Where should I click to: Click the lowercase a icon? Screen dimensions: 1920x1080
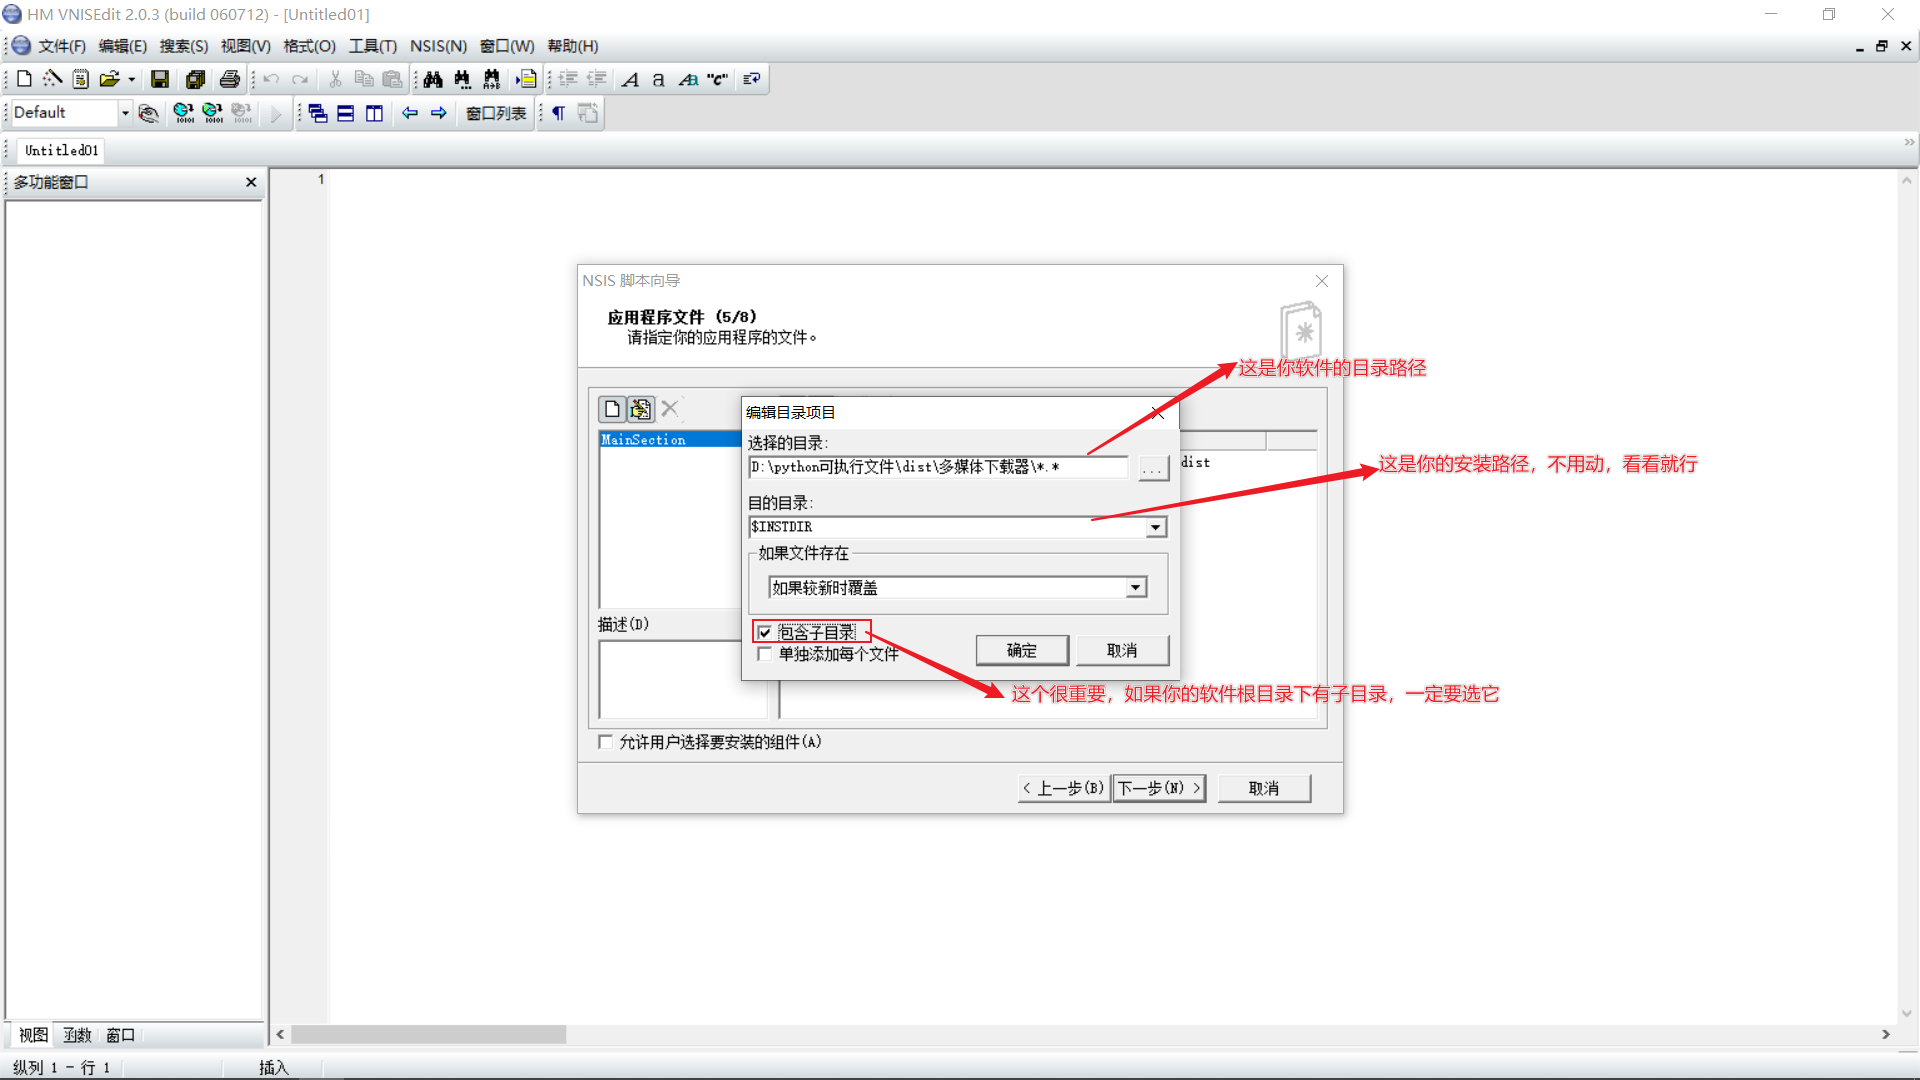point(658,79)
